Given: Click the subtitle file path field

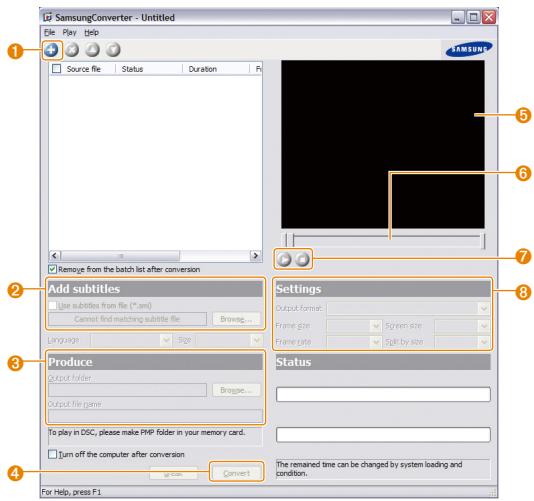Looking at the screenshot, I should pos(127,319).
